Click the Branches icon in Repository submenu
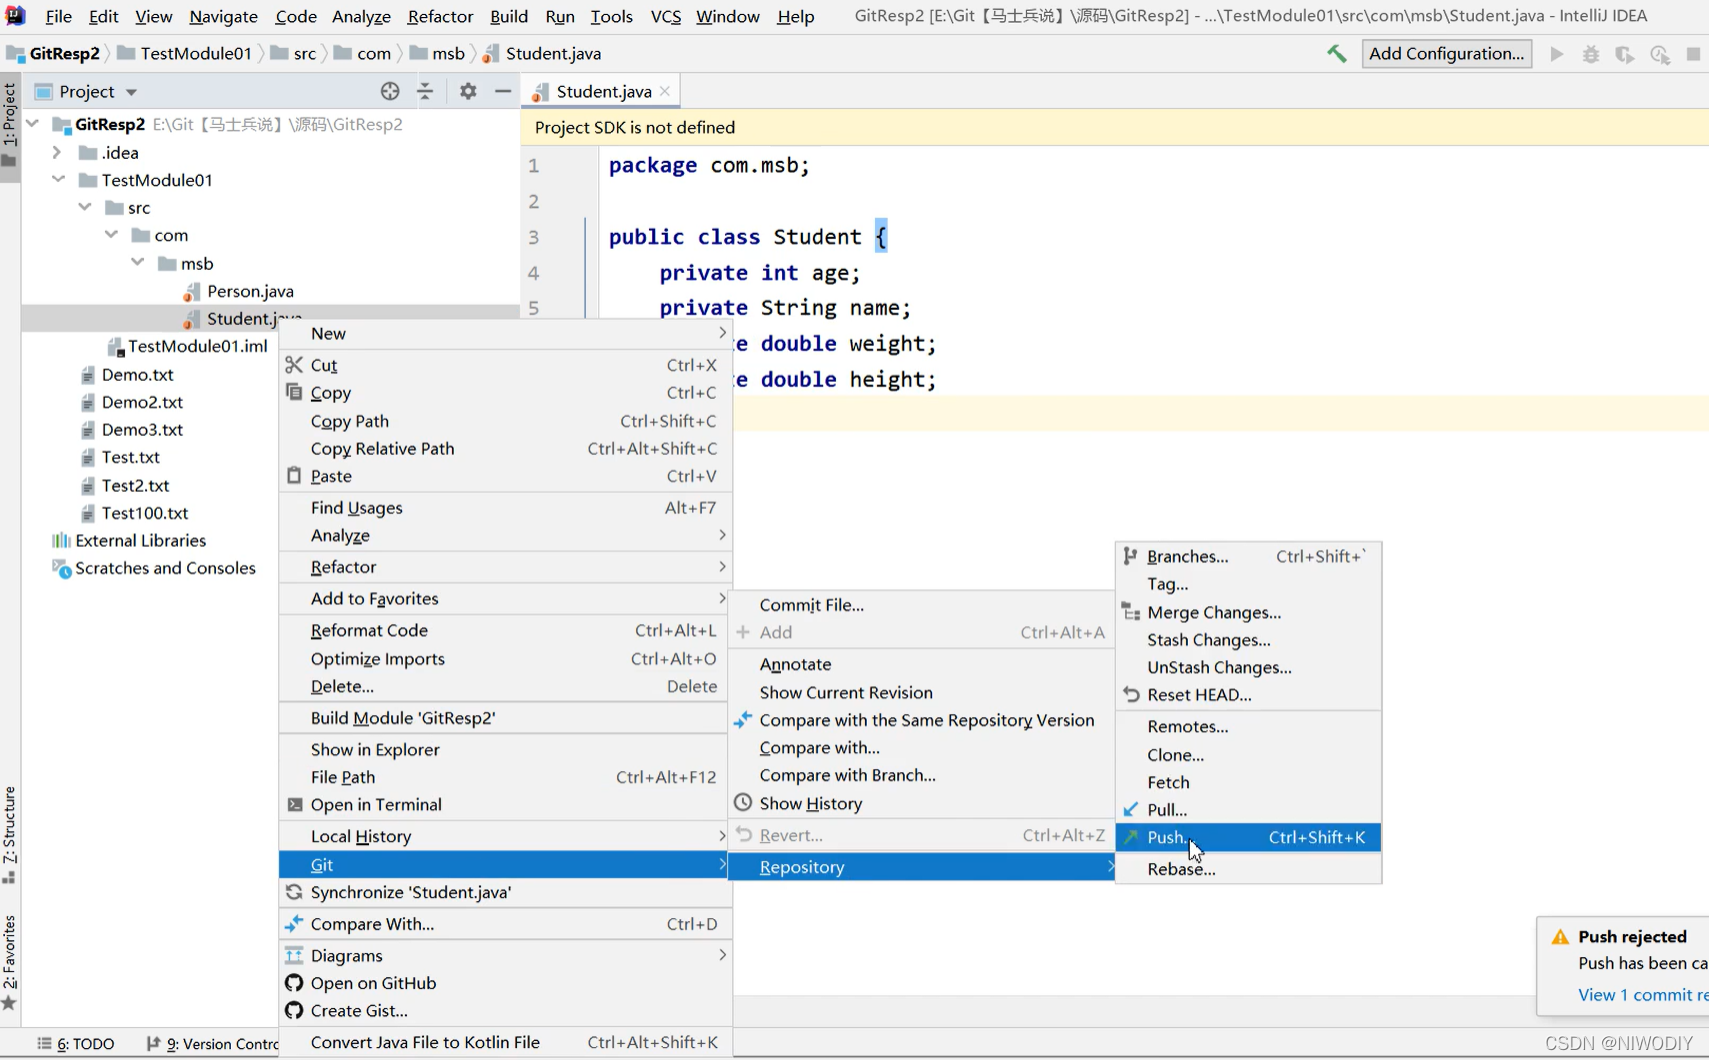Image resolution: width=1709 pixels, height=1060 pixels. pyautogui.click(x=1131, y=556)
